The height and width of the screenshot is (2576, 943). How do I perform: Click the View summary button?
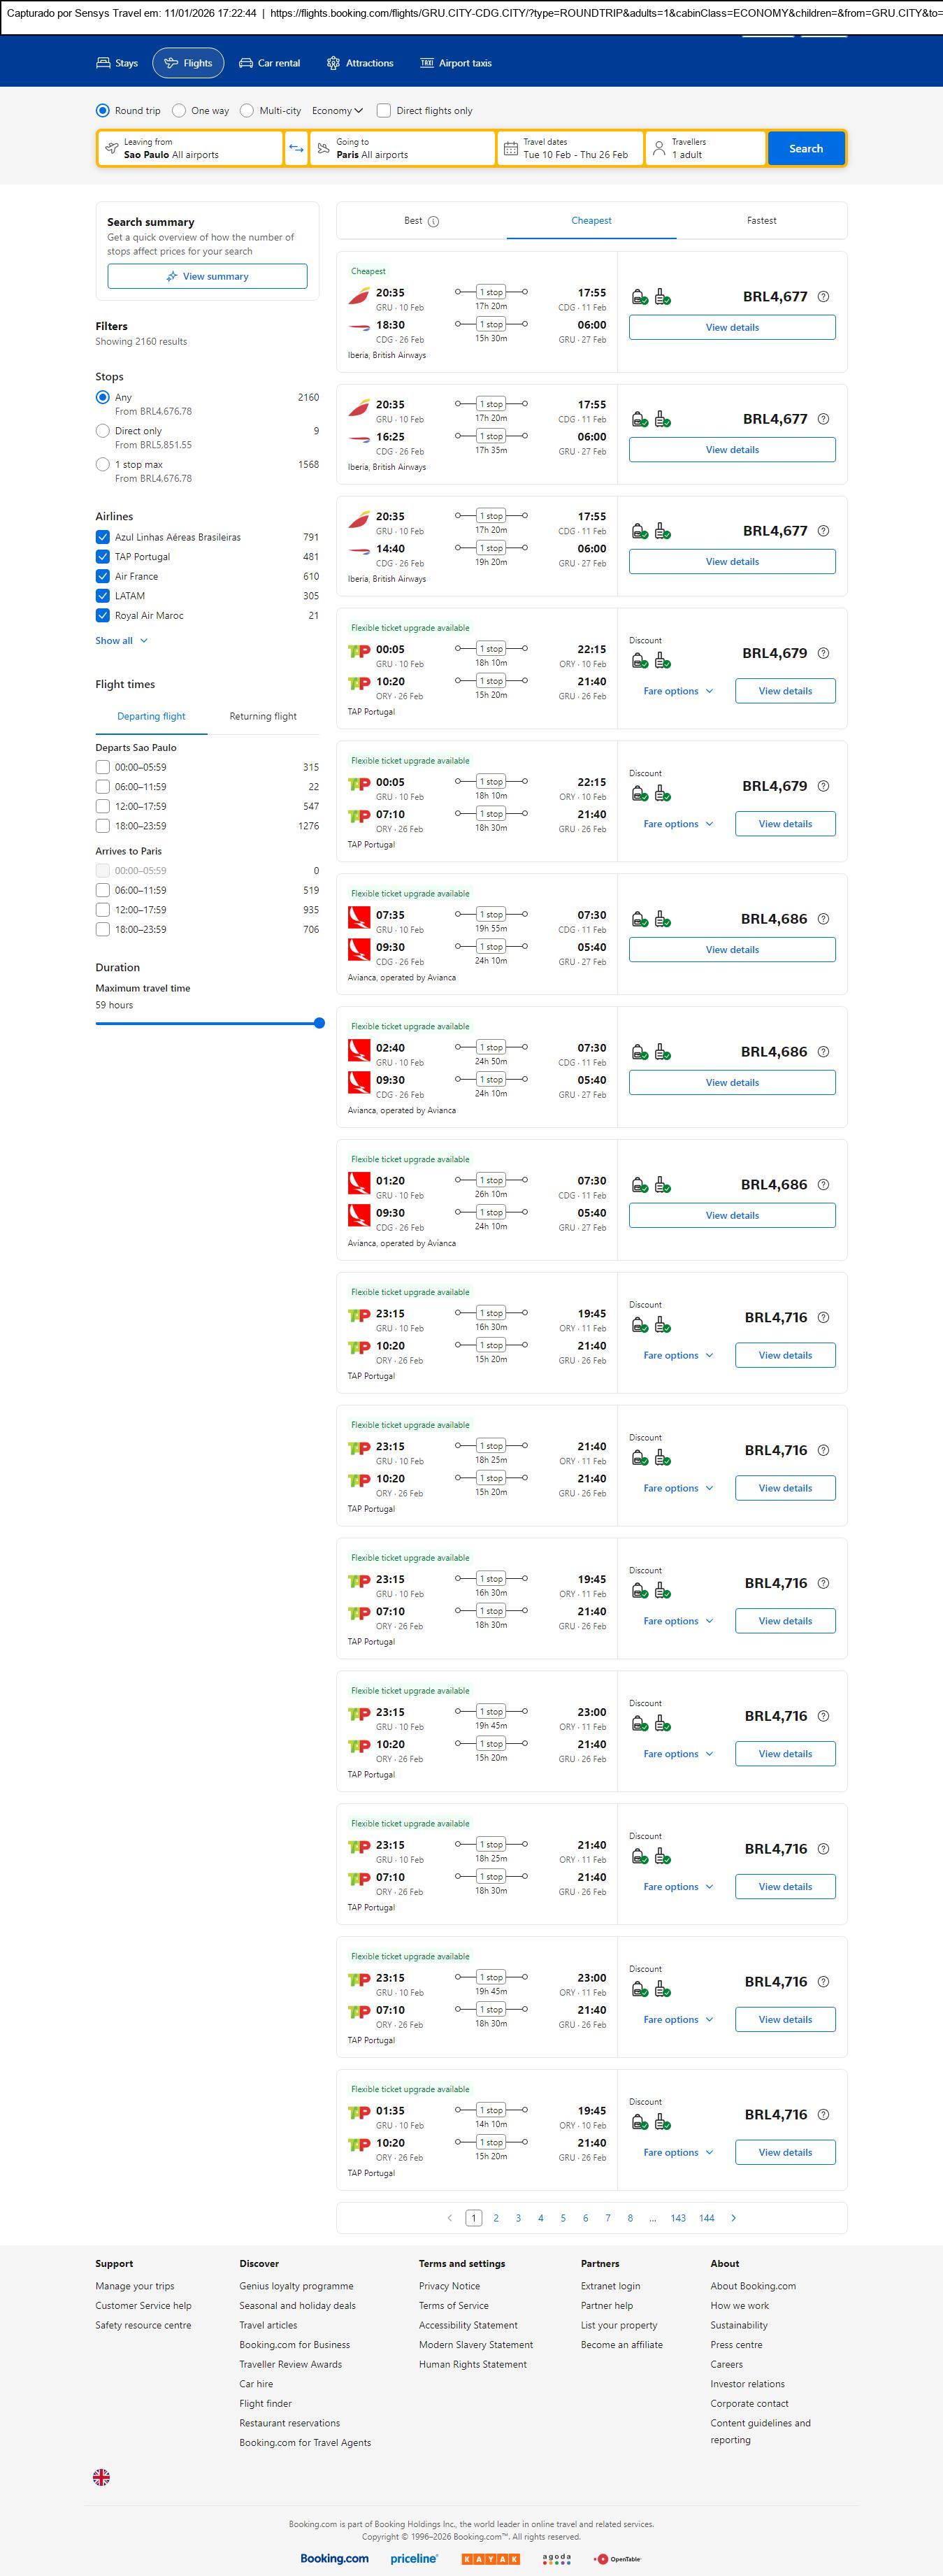[x=207, y=276]
